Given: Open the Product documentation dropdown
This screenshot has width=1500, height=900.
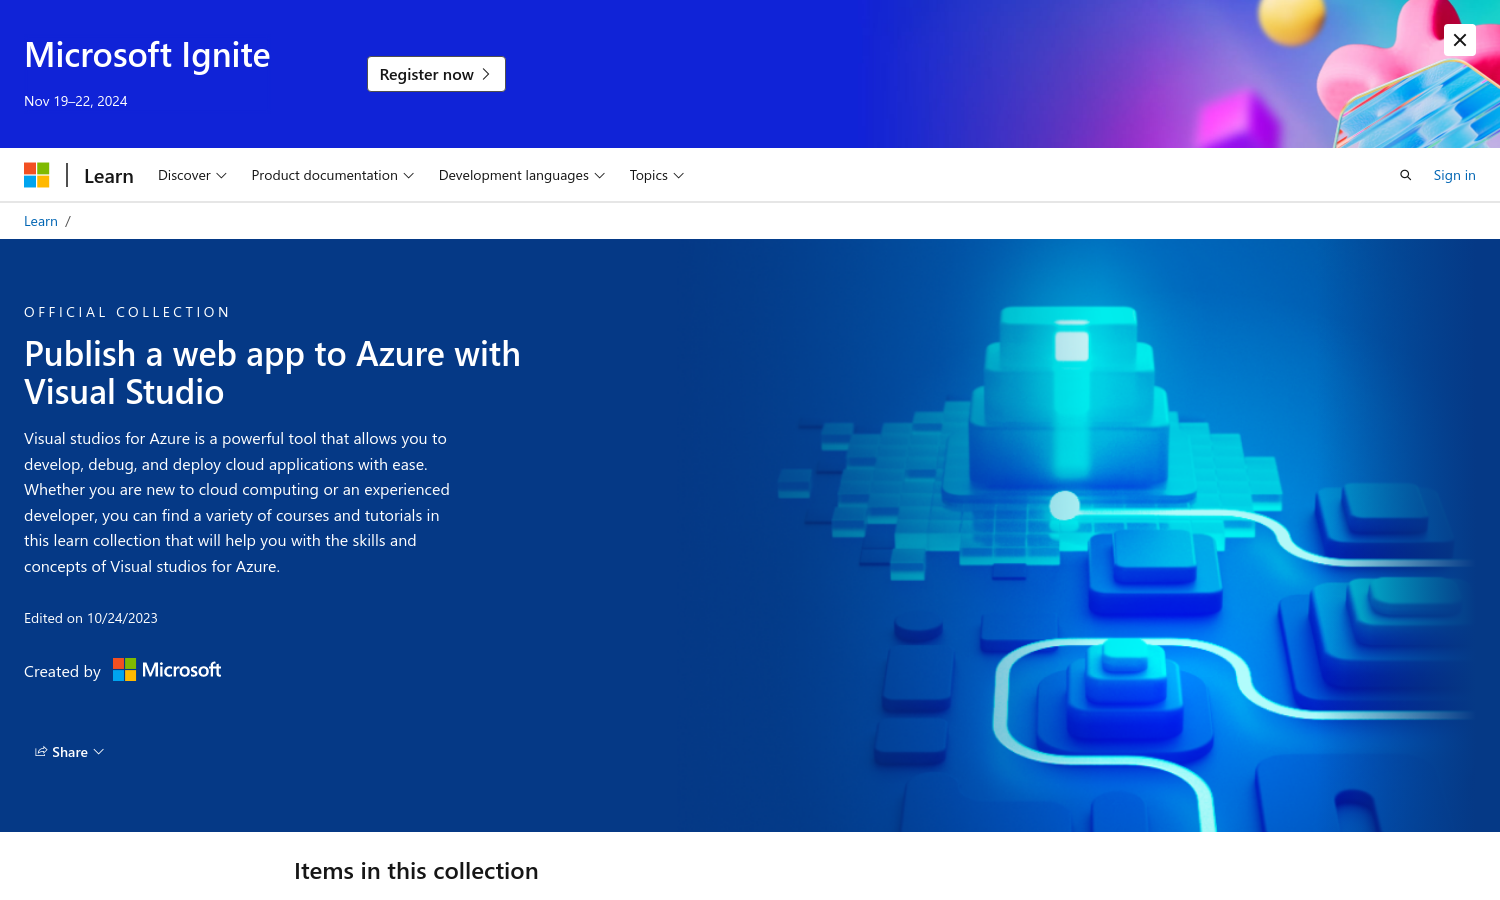Looking at the screenshot, I should [332, 175].
